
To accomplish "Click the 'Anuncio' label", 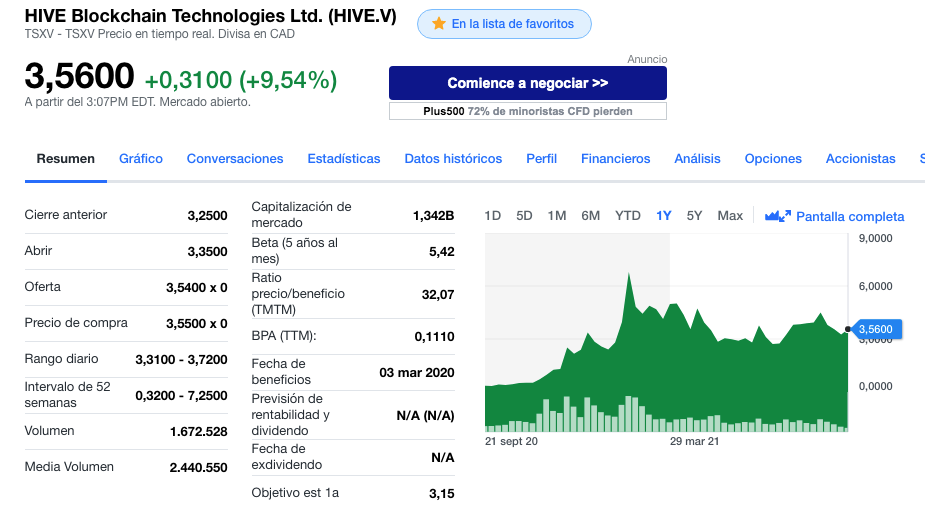I will click(647, 59).
